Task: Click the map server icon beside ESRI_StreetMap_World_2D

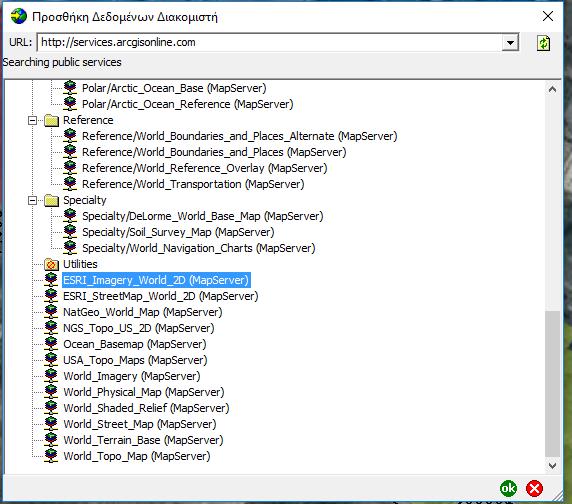Action: tap(51, 295)
